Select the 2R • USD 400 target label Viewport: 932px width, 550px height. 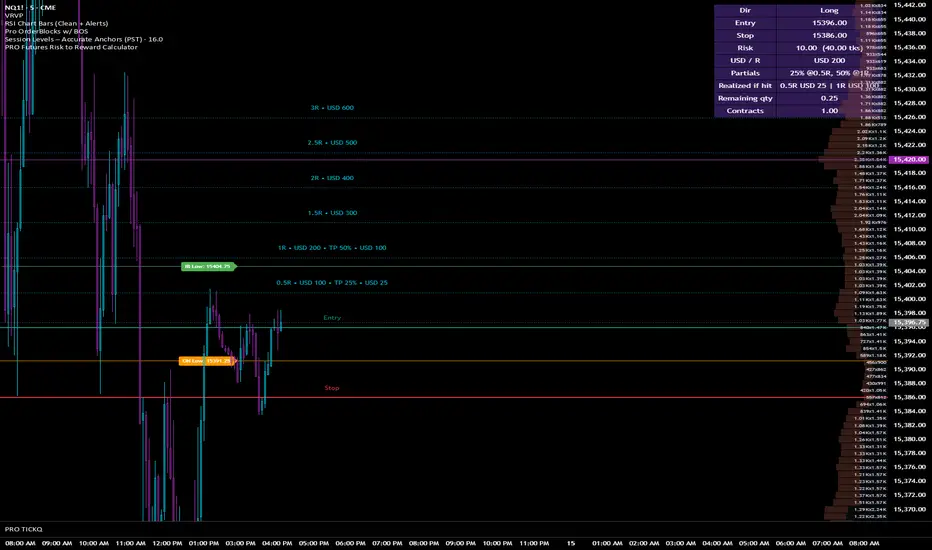click(x=332, y=177)
